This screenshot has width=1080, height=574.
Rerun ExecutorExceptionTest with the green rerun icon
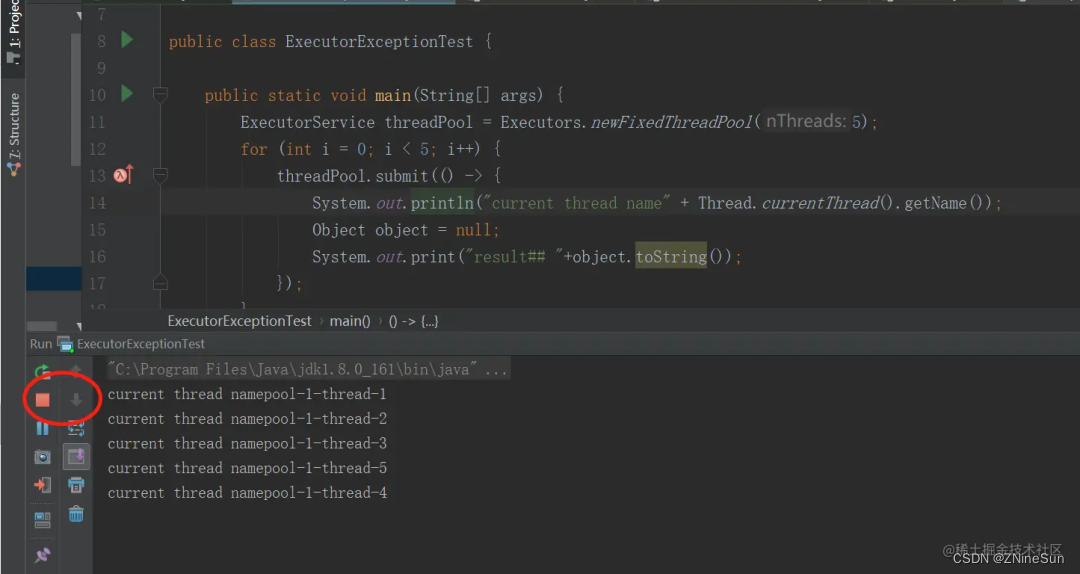(42, 371)
